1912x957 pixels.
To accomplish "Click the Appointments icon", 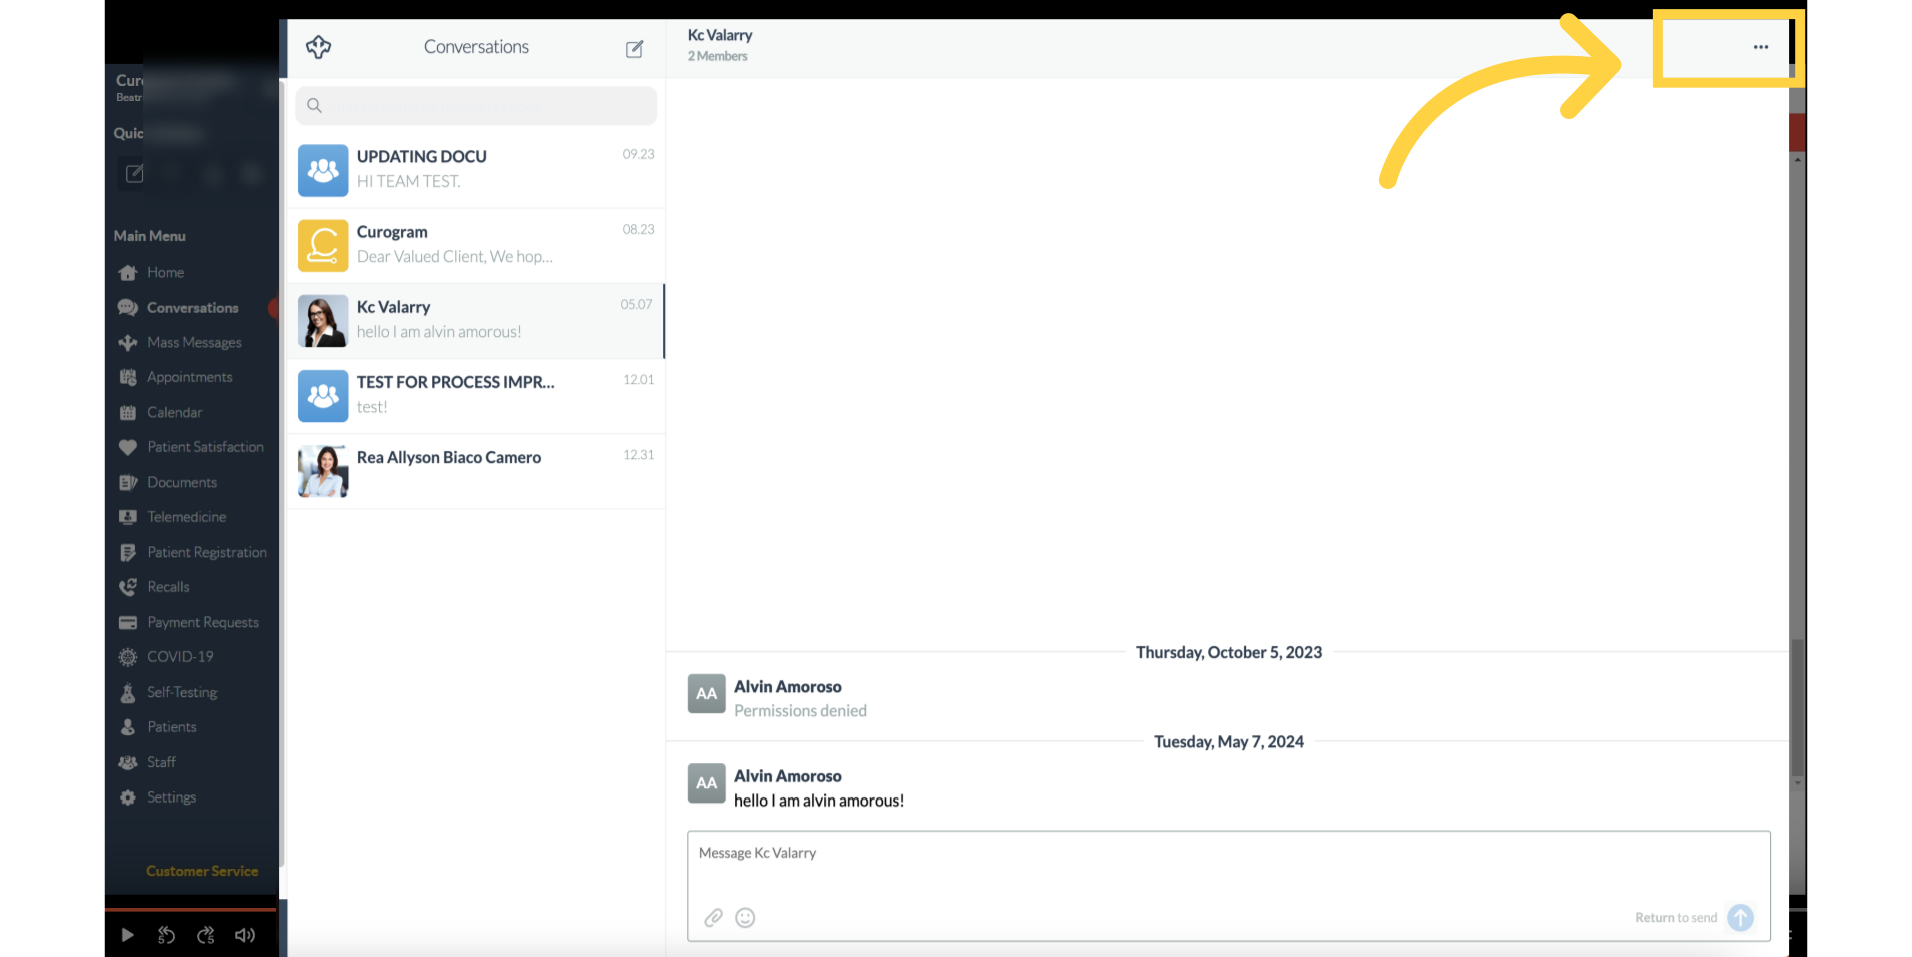I will [x=128, y=378].
